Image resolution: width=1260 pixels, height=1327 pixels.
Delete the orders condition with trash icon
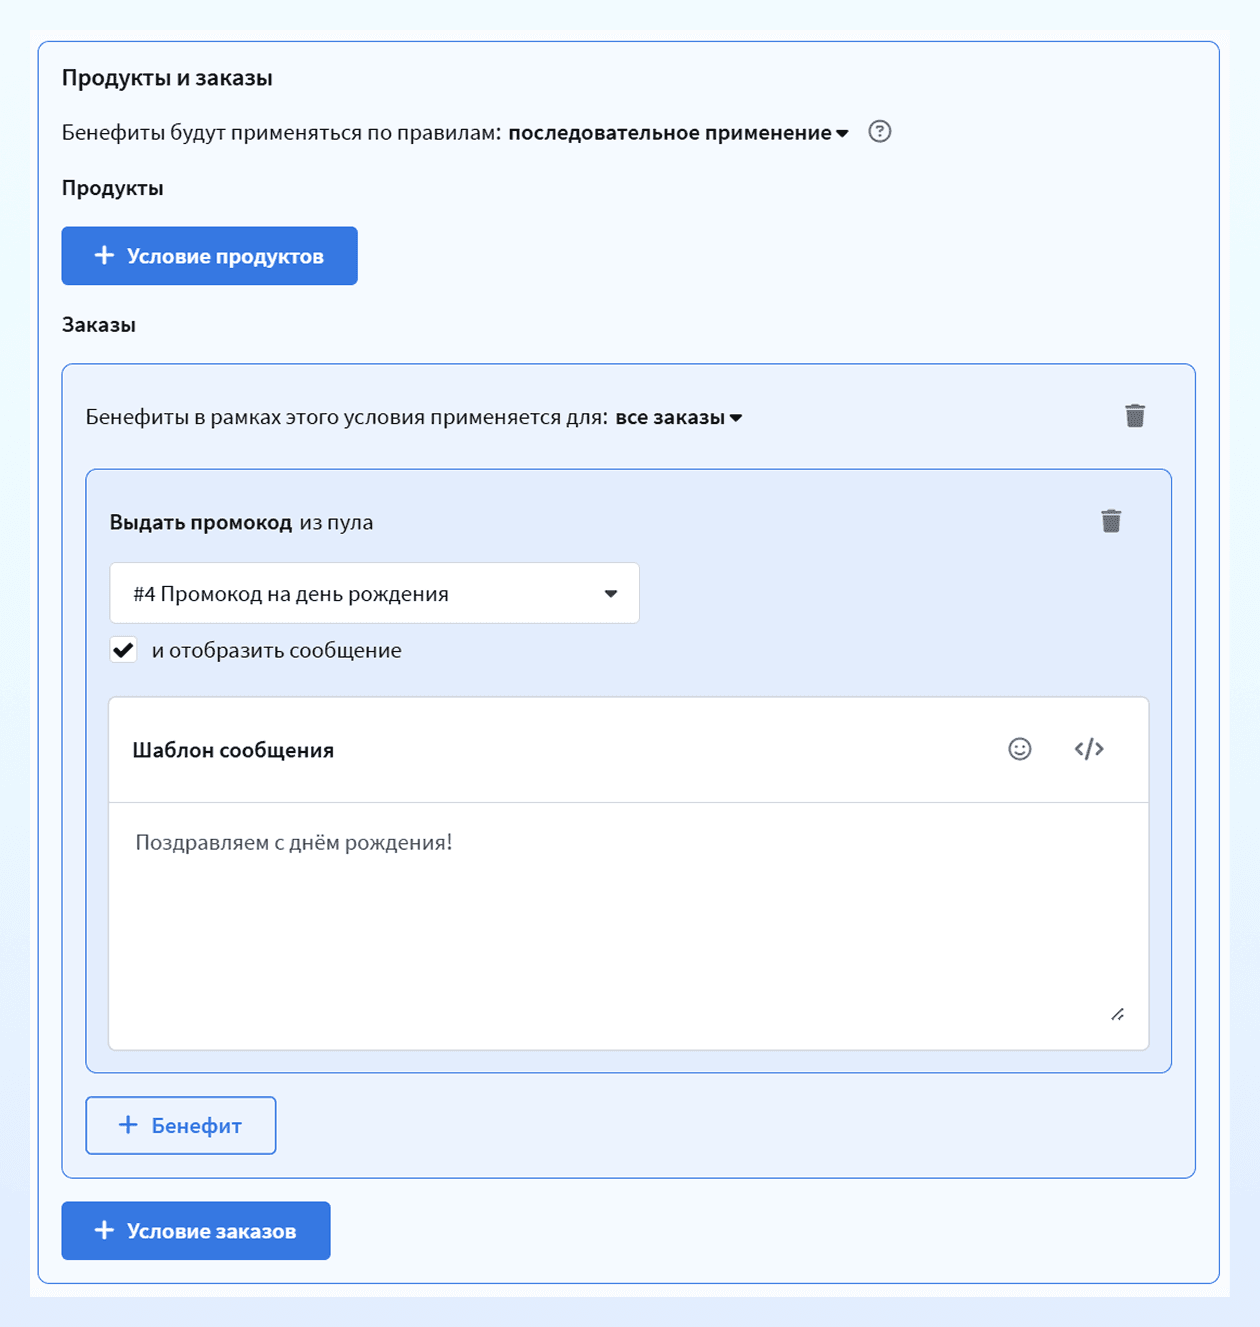click(1135, 416)
